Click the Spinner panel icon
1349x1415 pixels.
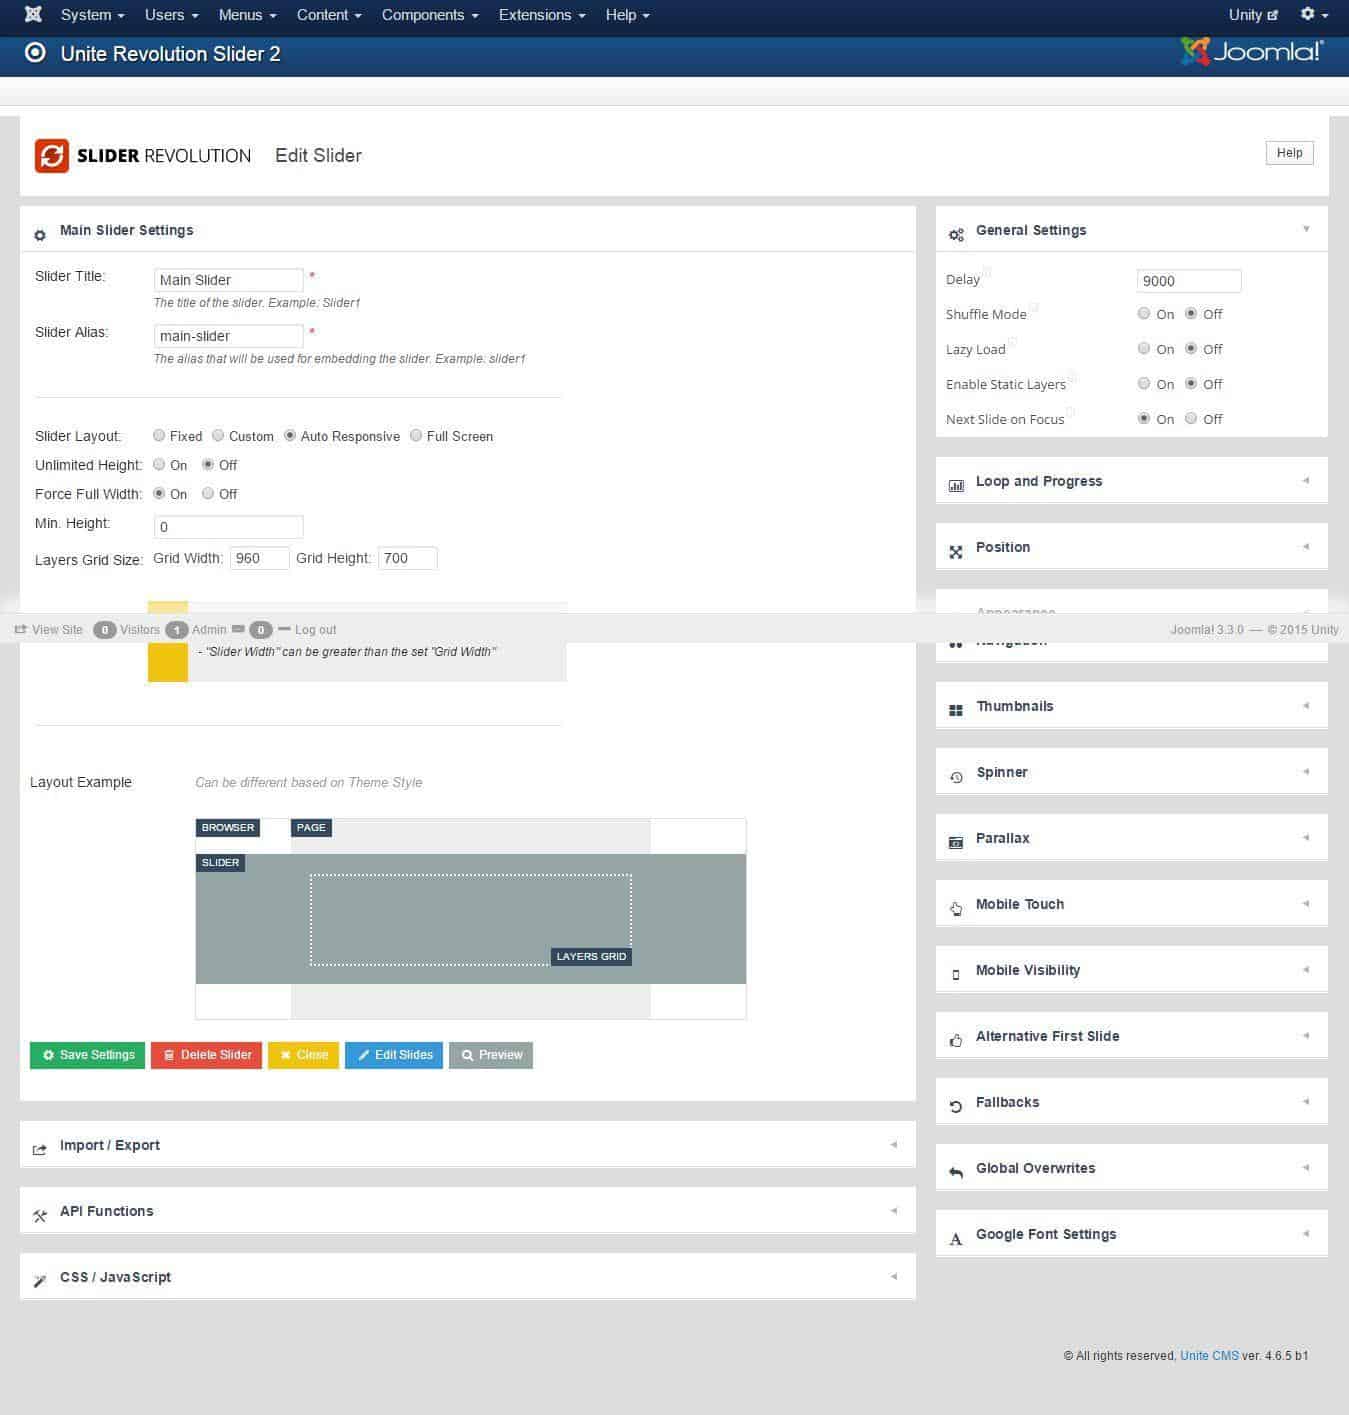point(956,775)
